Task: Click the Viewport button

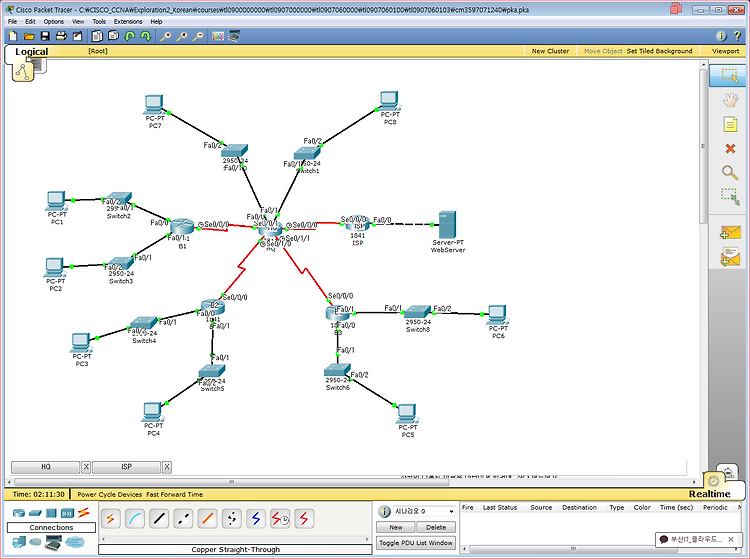Action: pos(725,51)
